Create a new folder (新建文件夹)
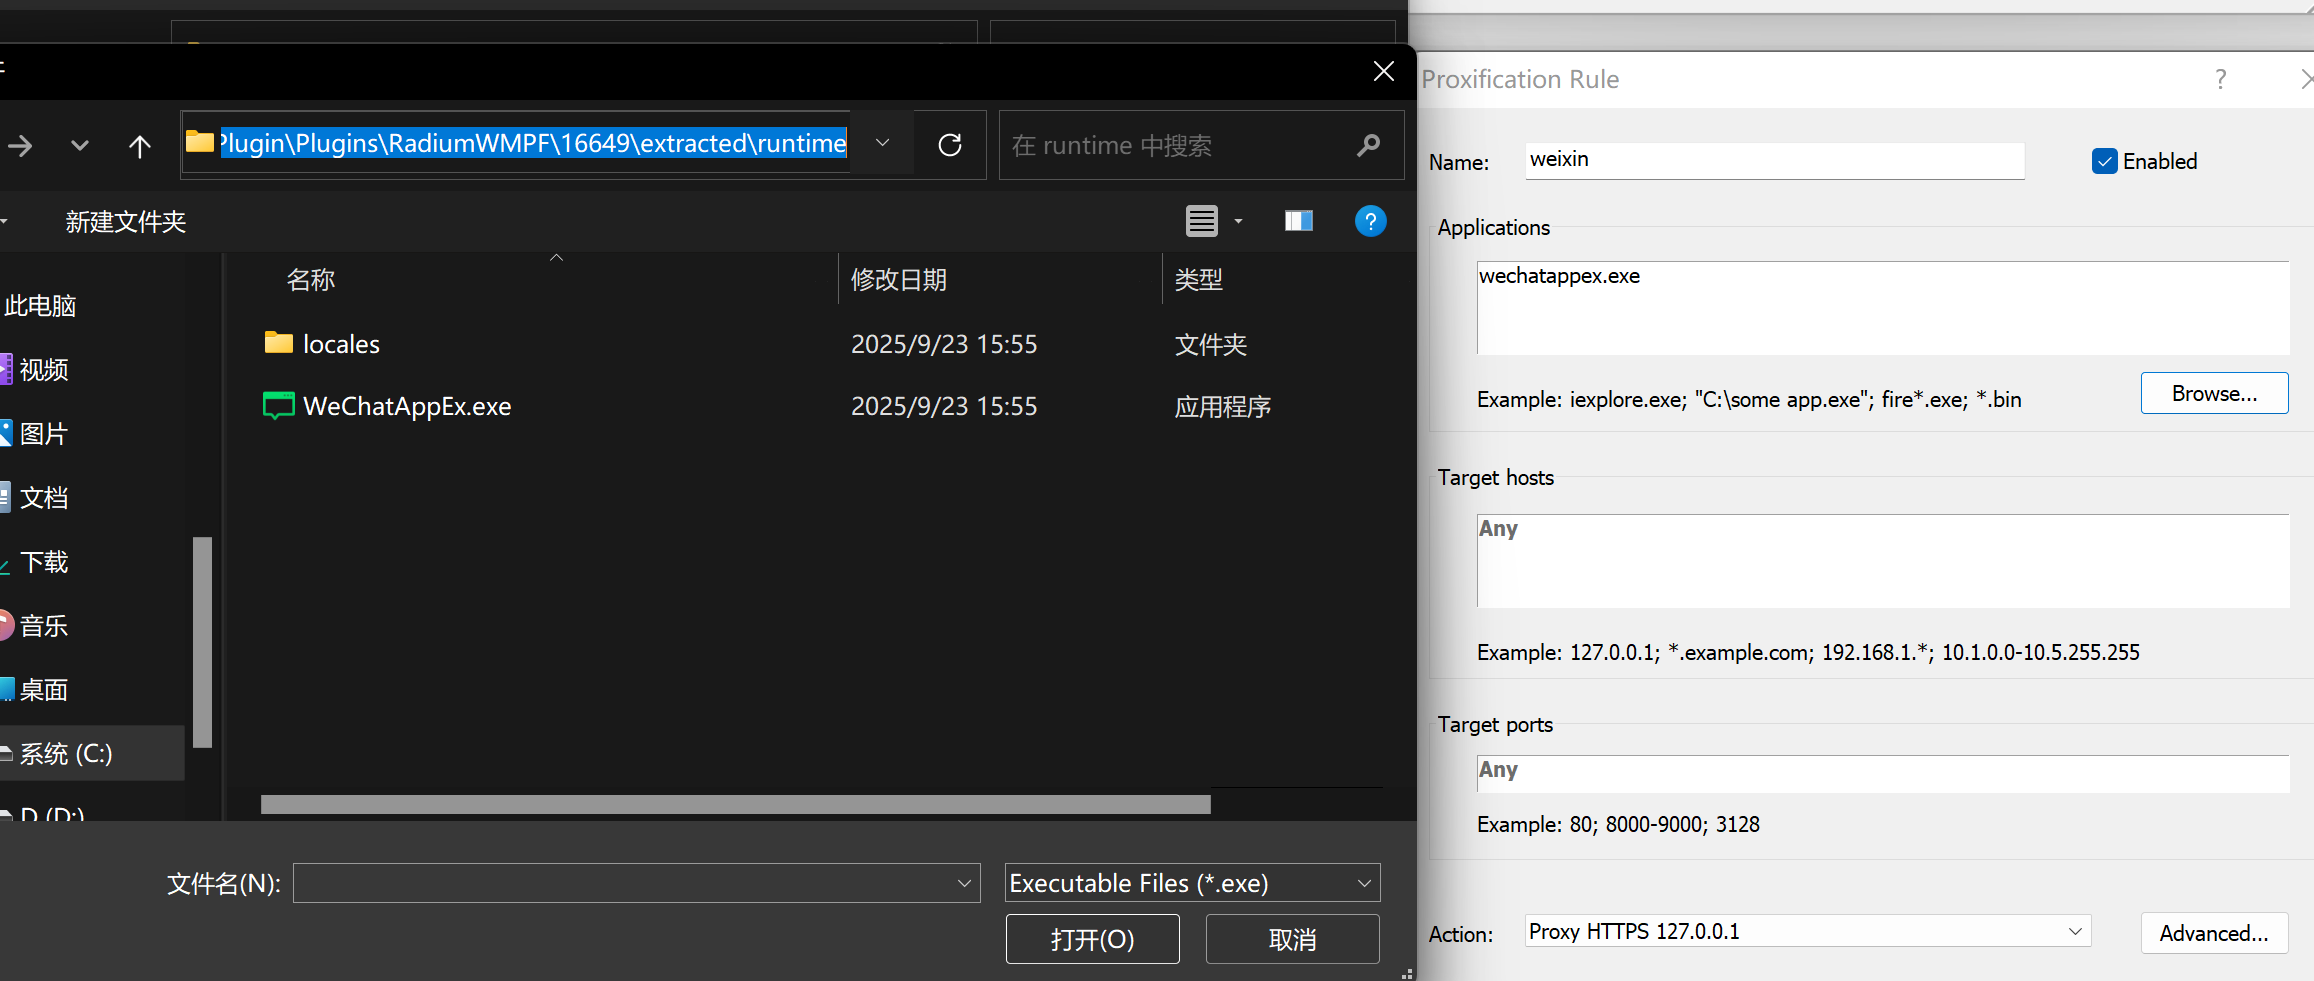The height and width of the screenshot is (981, 2314). click(126, 222)
